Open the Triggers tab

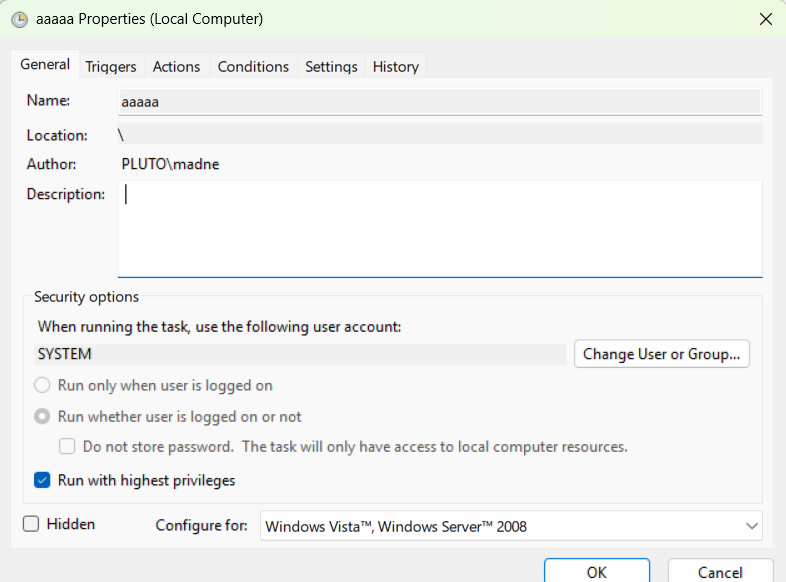(111, 67)
